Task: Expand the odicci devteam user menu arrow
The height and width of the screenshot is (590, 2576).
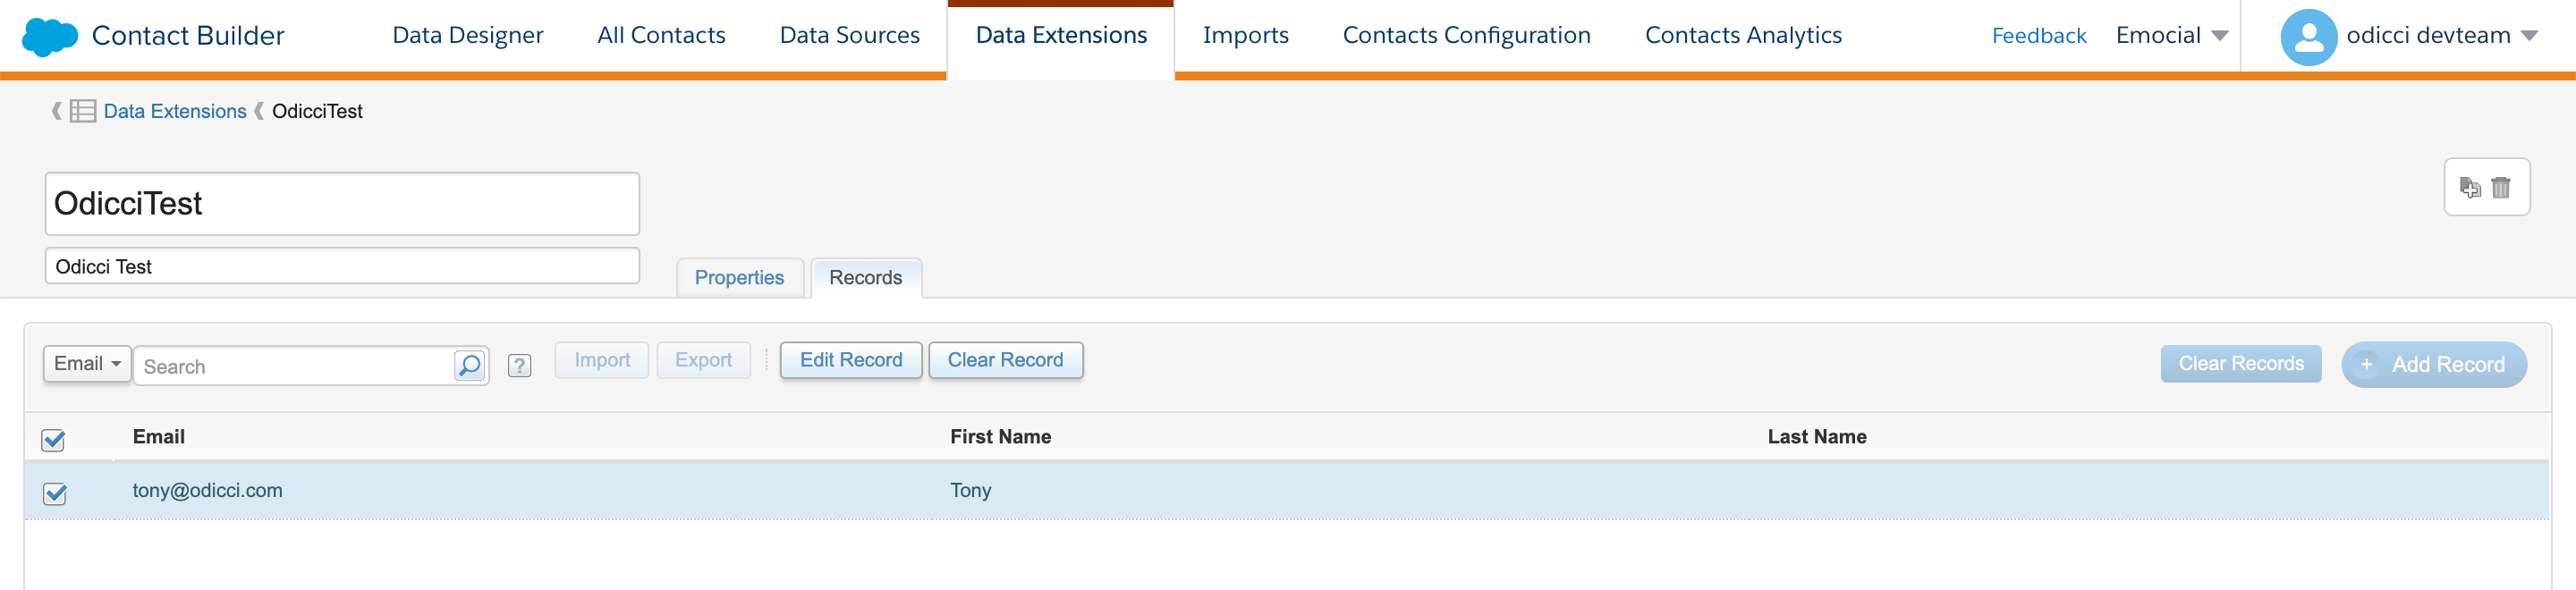Action: click(x=2529, y=36)
